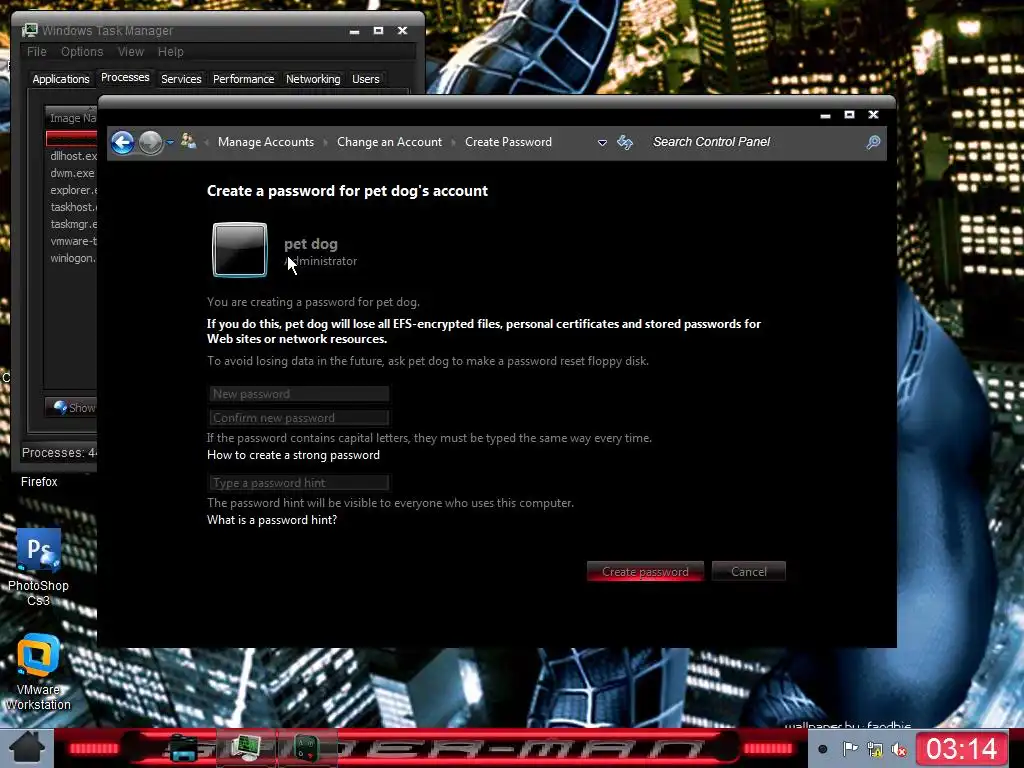This screenshot has width=1024, height=768.
Task: Open Task Manager's File menu
Action: pos(37,52)
